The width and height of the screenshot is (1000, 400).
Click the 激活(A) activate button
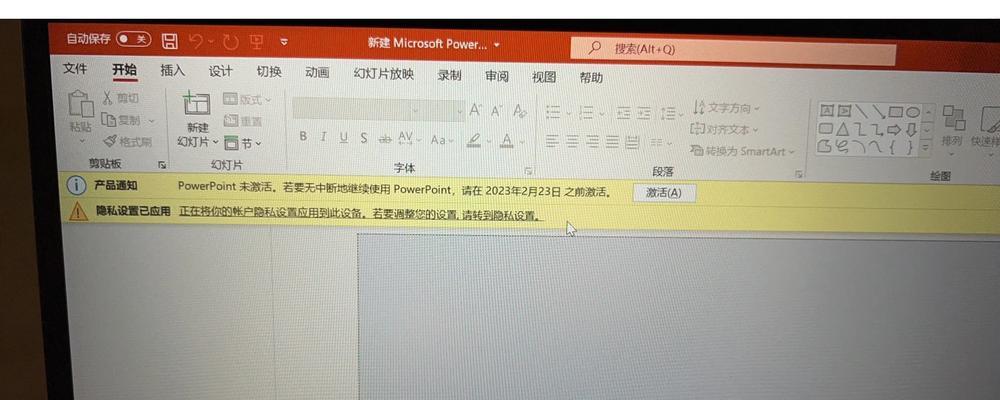click(x=664, y=192)
